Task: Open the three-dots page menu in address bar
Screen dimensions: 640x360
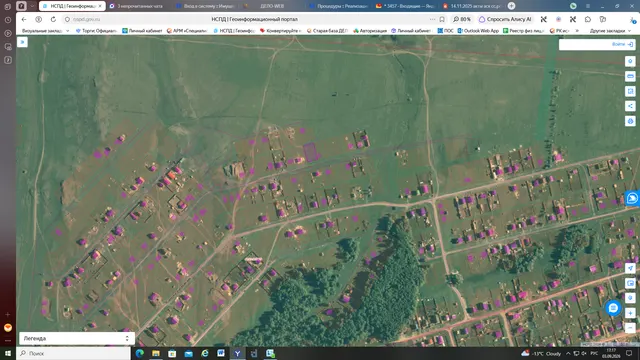Action: 432,19
